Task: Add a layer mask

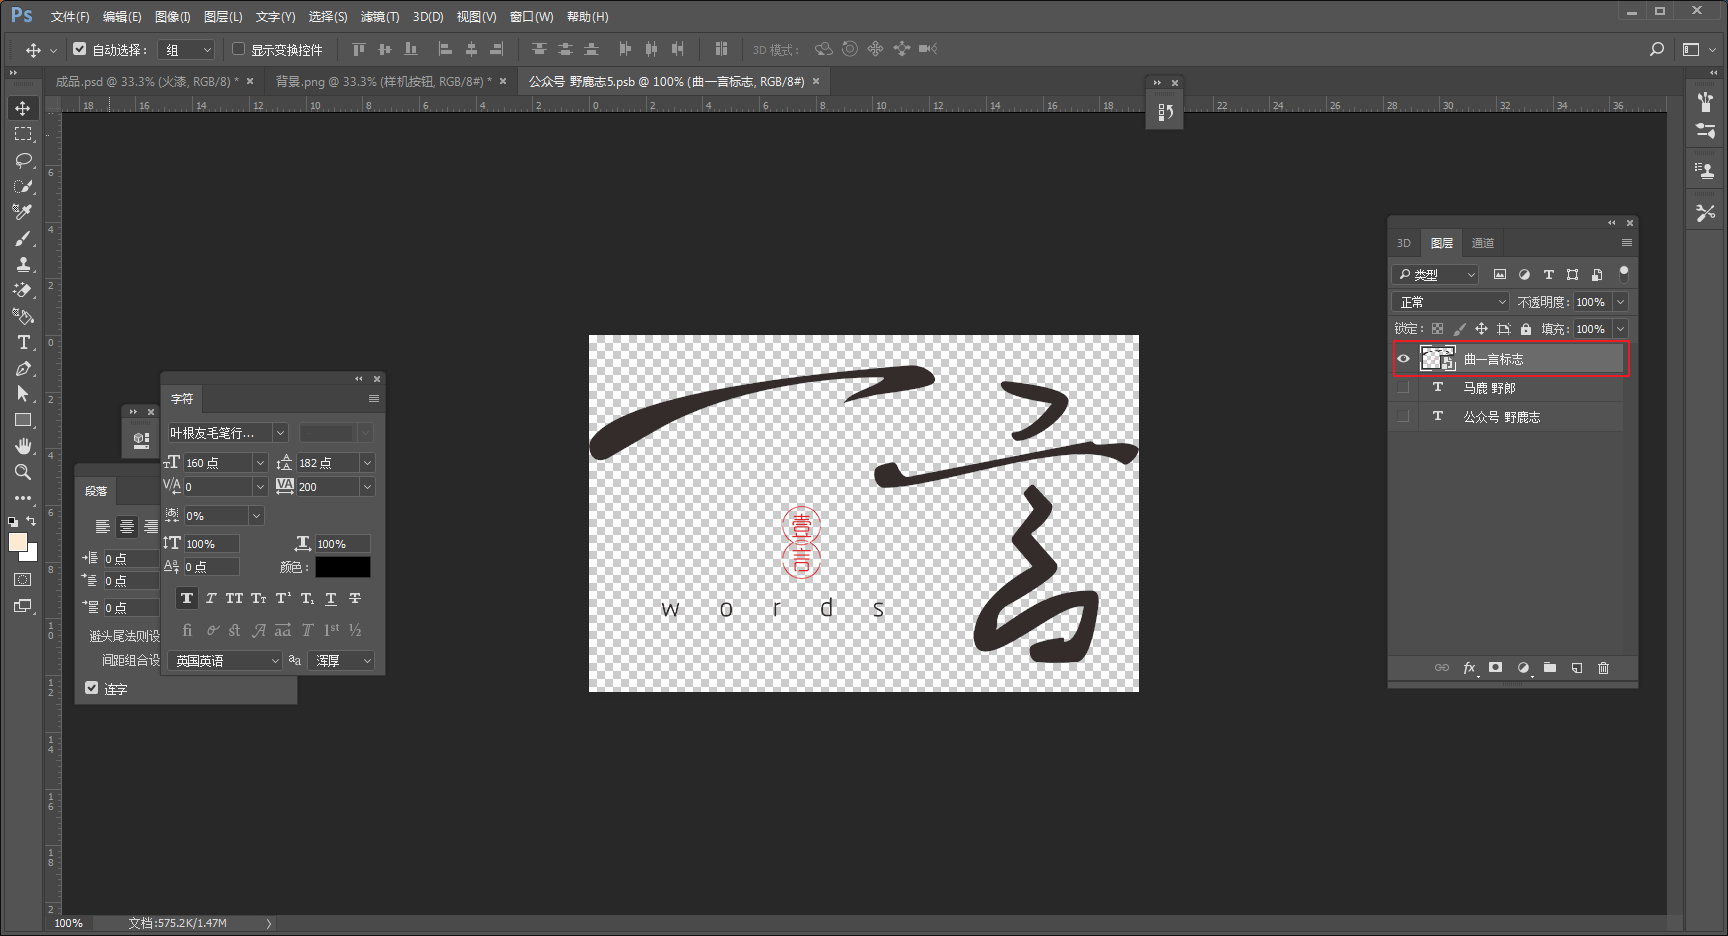Action: (1495, 668)
